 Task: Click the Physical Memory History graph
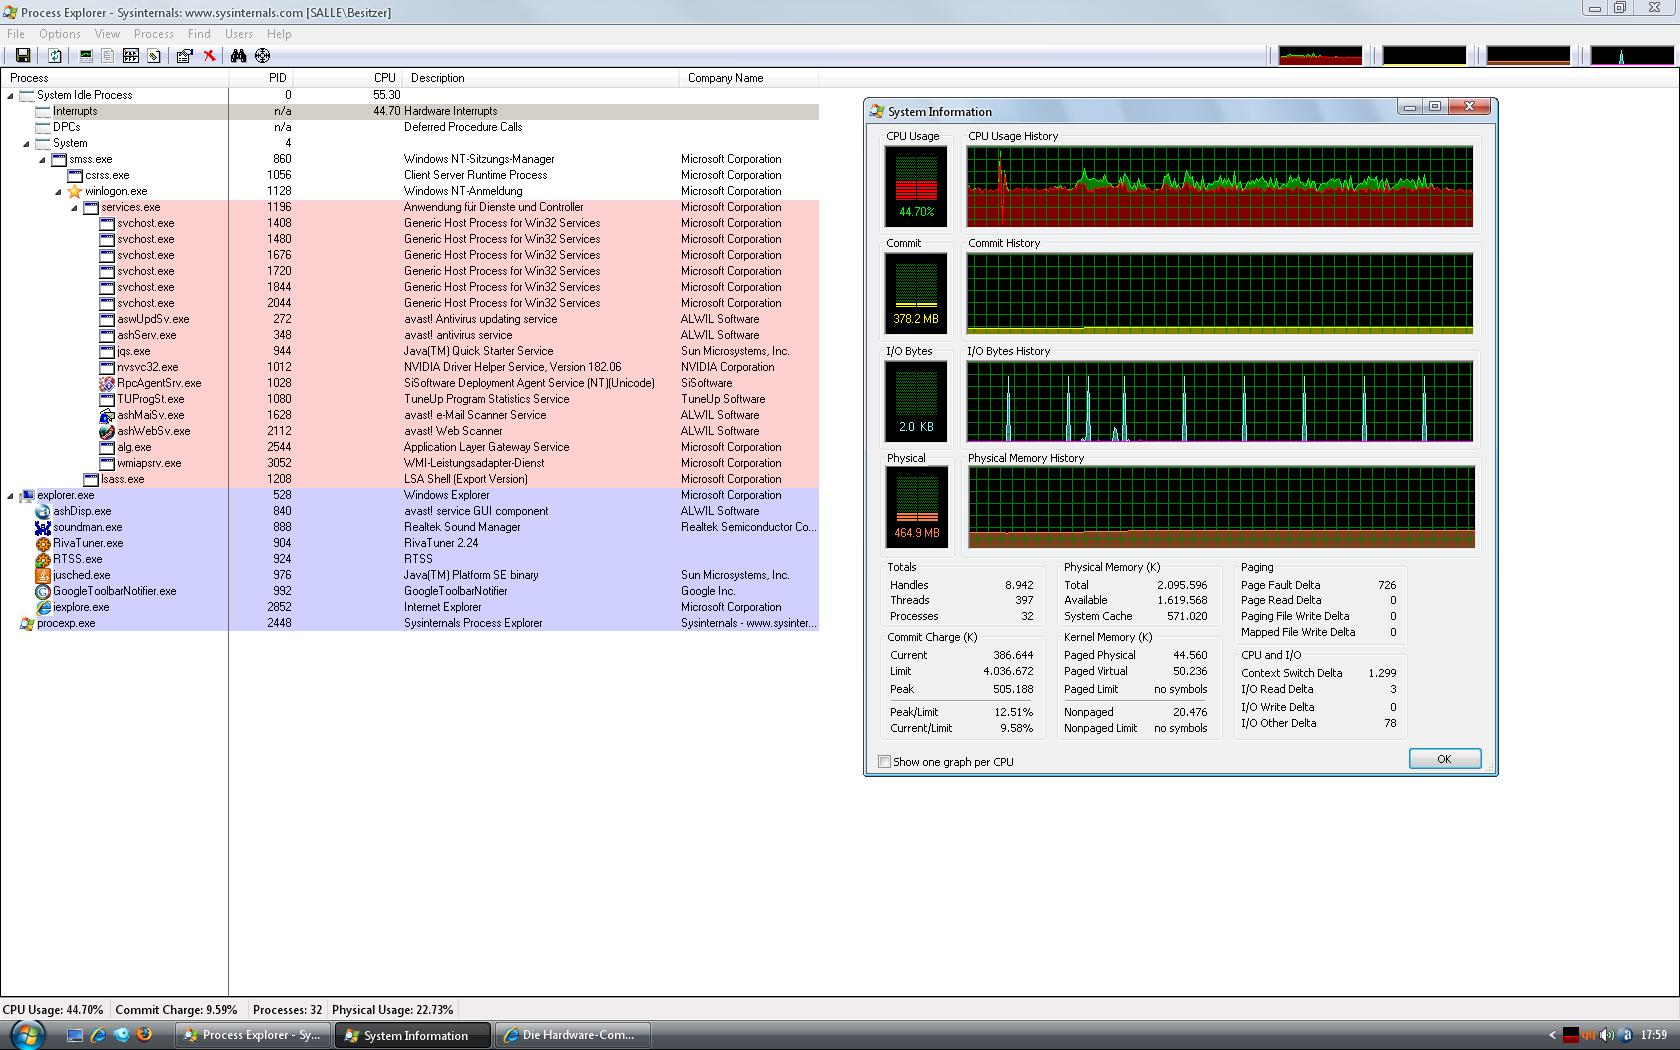[1220, 507]
